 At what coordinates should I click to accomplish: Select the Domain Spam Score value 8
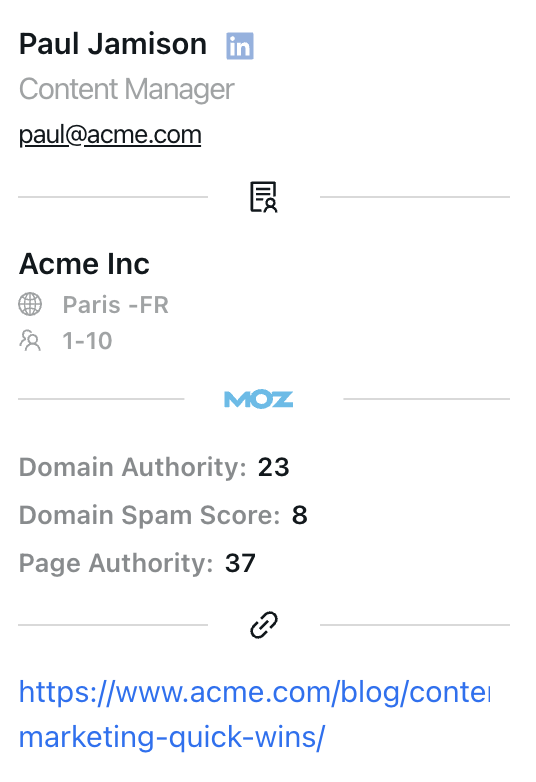coord(300,515)
